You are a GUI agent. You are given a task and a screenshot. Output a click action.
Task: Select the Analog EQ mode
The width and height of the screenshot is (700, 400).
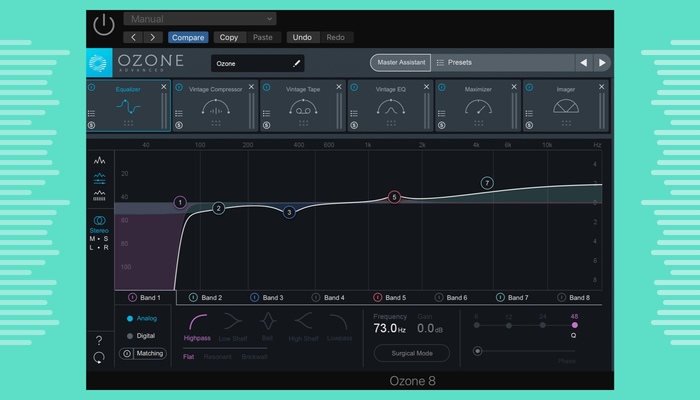[146, 318]
